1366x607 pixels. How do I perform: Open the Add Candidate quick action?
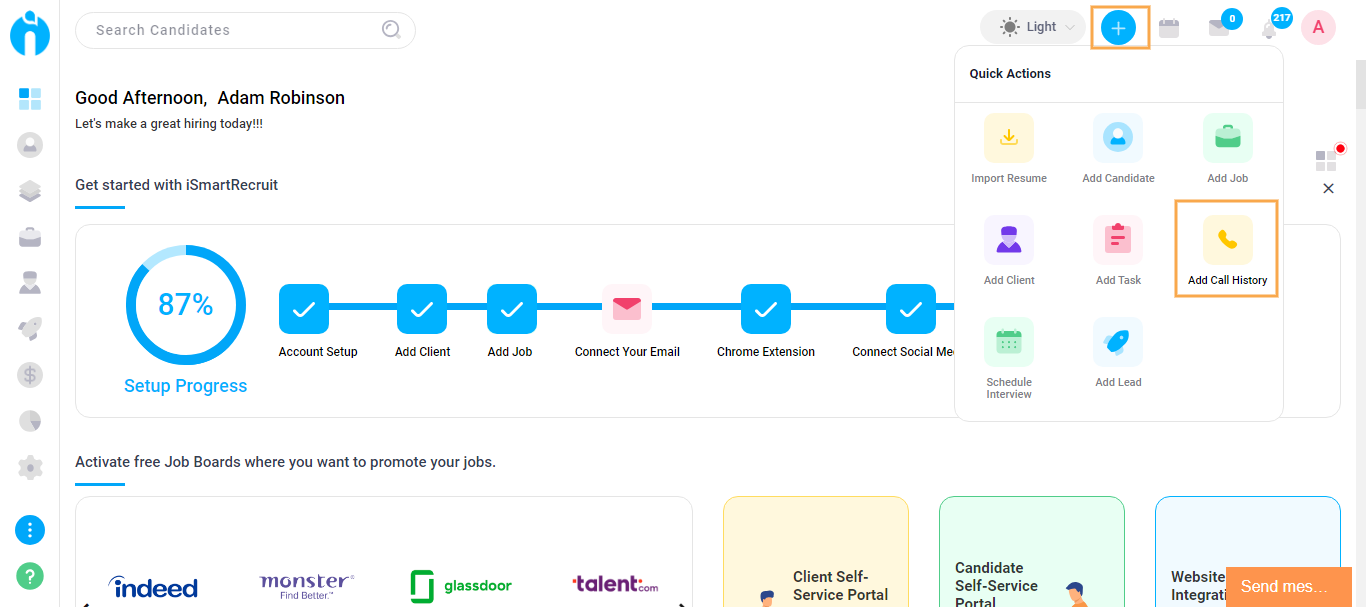(1118, 138)
